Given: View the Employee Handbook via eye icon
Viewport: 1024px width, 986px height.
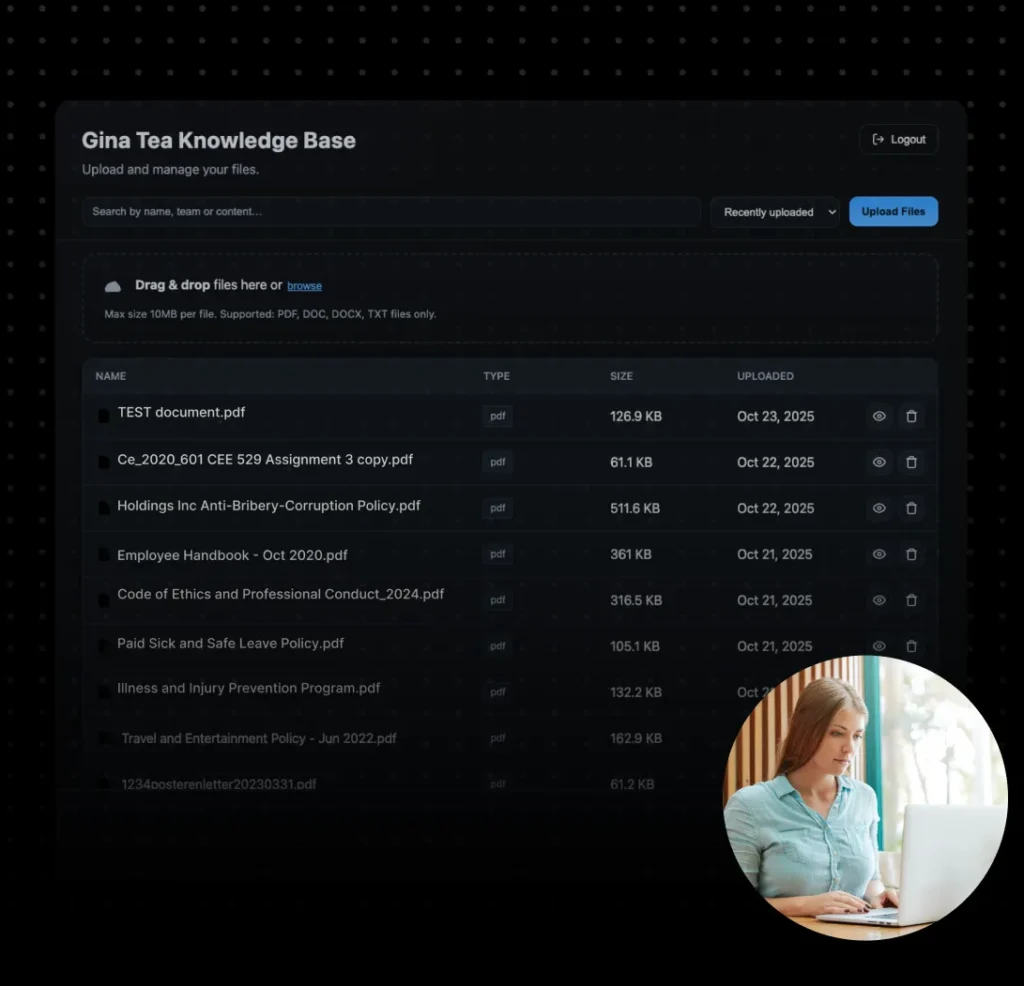Looking at the screenshot, I should 879,554.
